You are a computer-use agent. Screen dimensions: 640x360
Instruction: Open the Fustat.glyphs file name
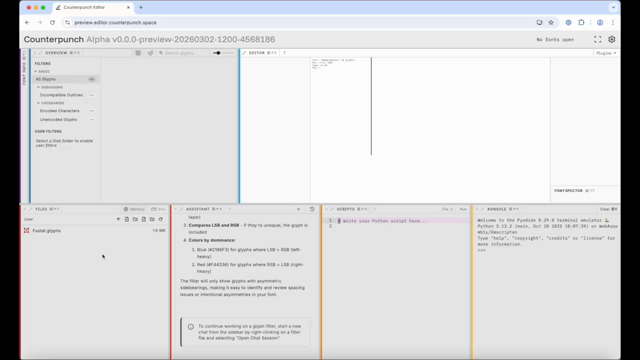pos(47,231)
